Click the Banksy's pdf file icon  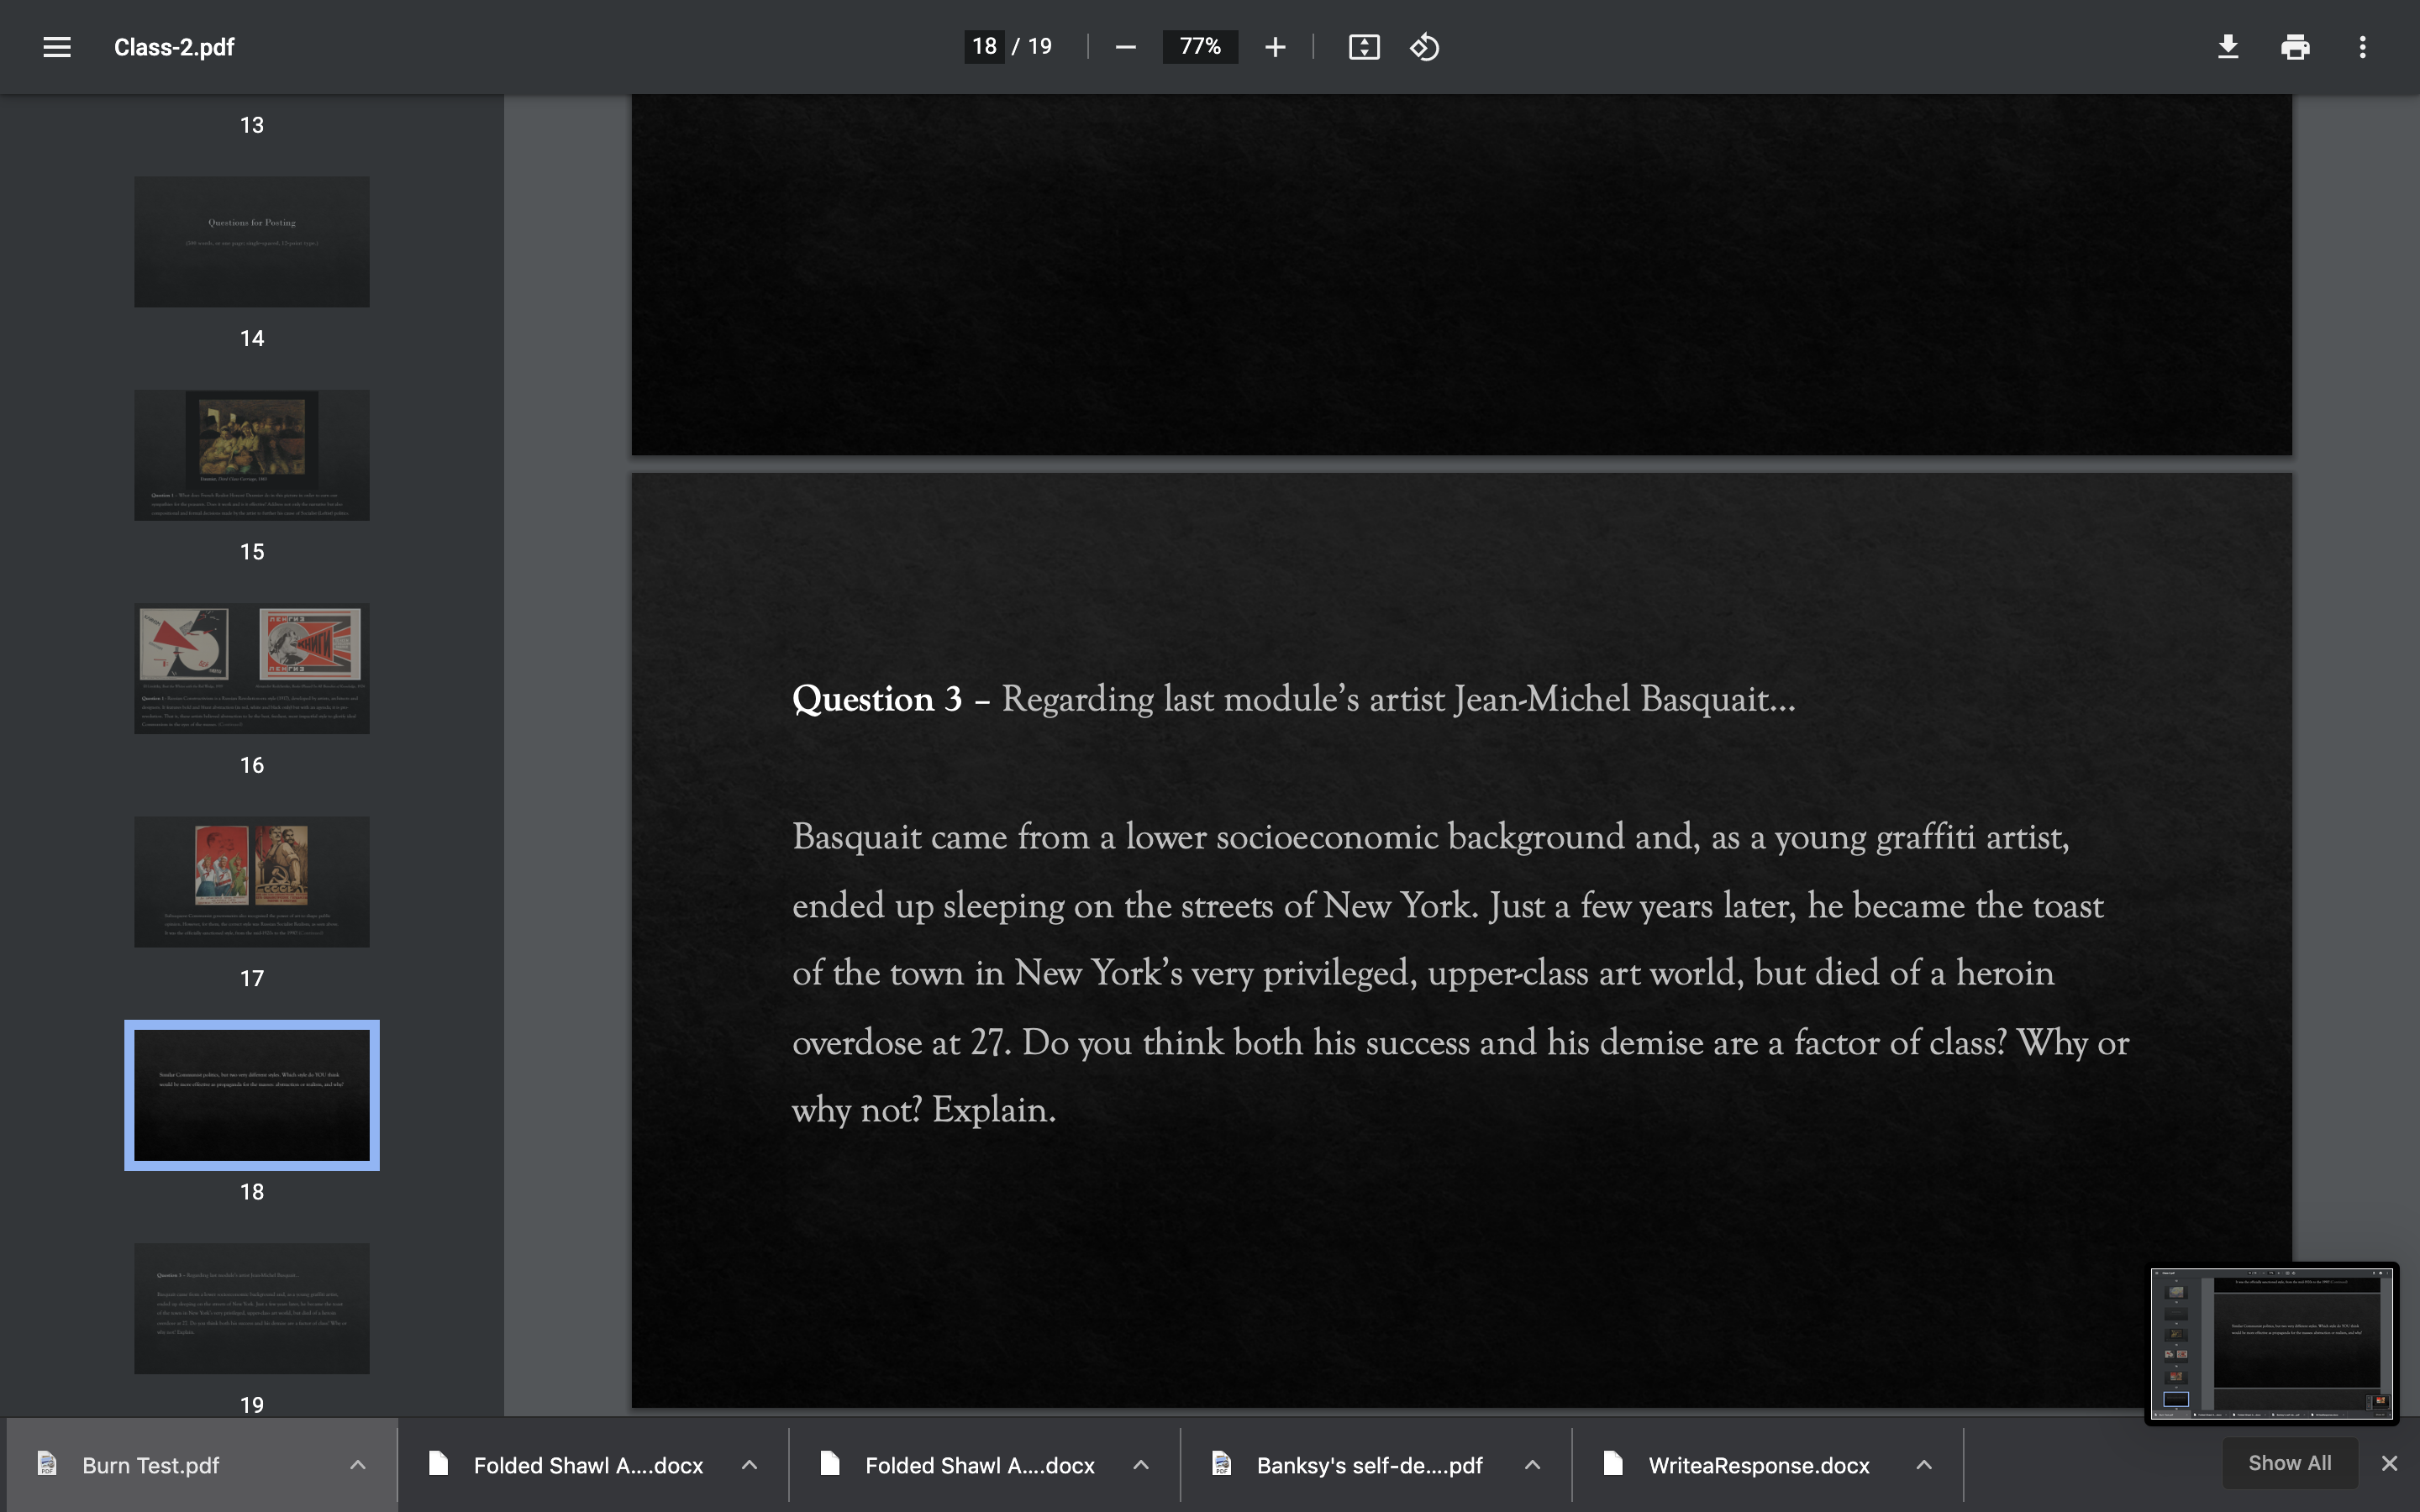click(x=1221, y=1464)
